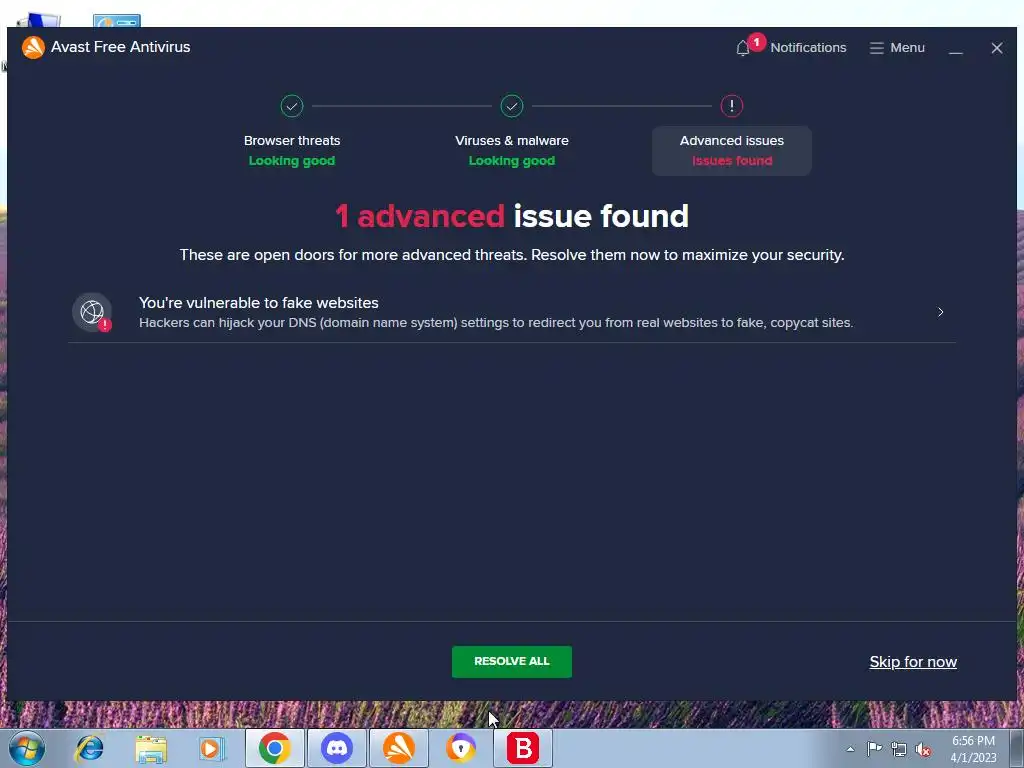Viewport: 1024px width, 768px height.
Task: Open the Notifications bell icon
Action: coord(743,48)
